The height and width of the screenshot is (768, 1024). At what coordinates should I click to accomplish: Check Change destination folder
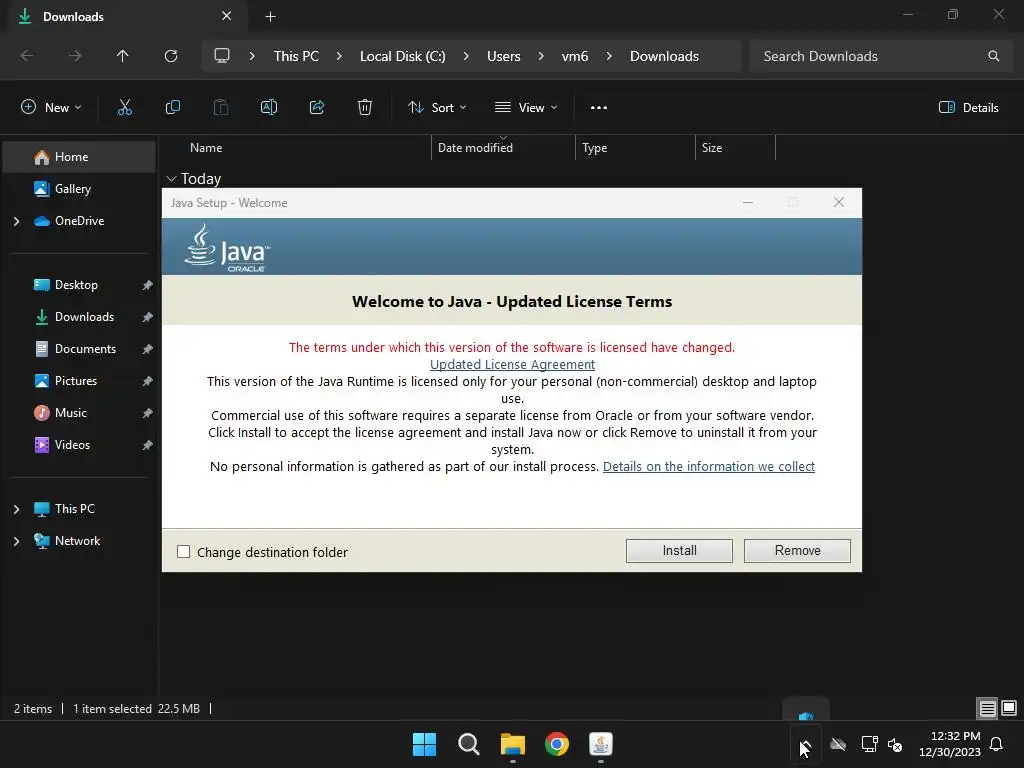pyautogui.click(x=184, y=552)
